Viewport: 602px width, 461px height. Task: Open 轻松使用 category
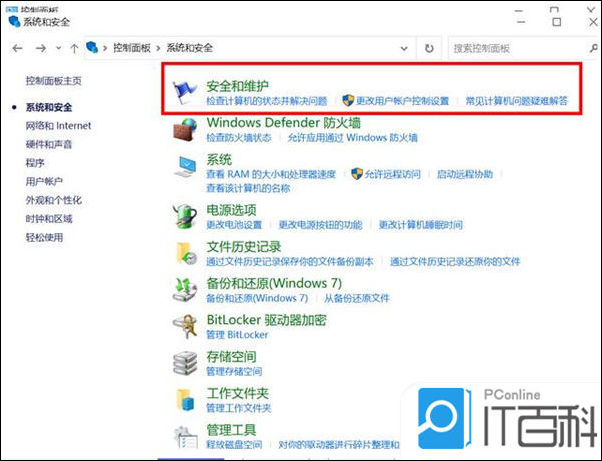44,237
